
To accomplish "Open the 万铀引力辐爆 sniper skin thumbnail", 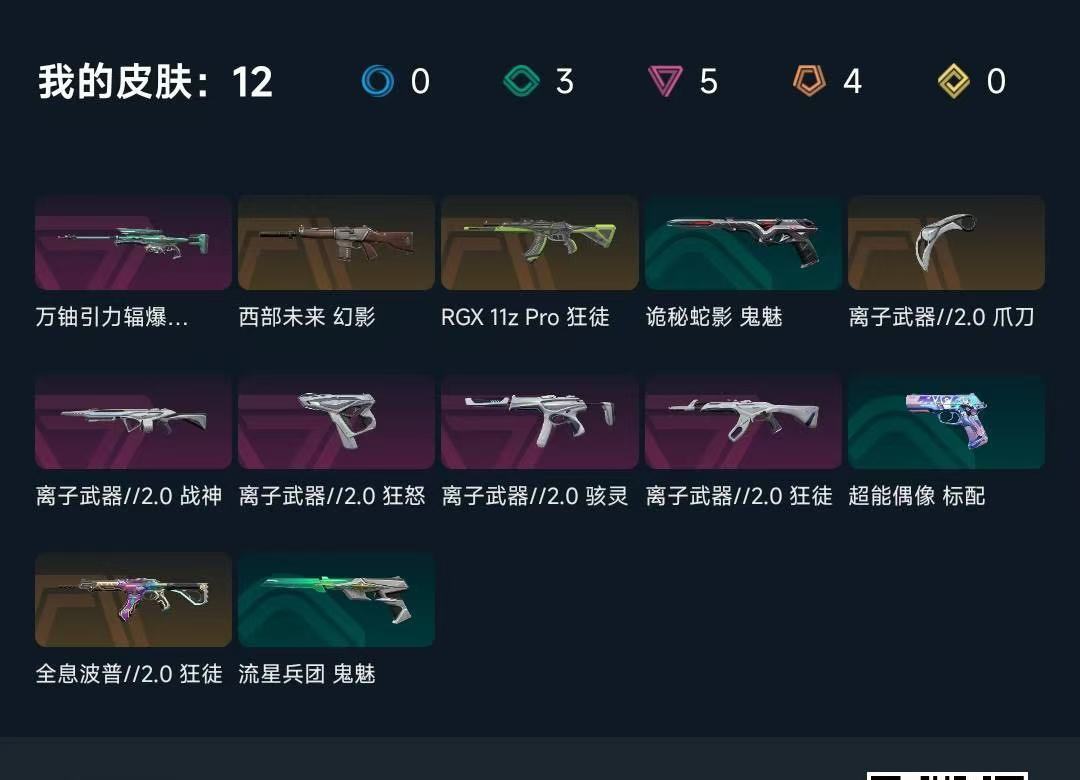I will (x=133, y=243).
